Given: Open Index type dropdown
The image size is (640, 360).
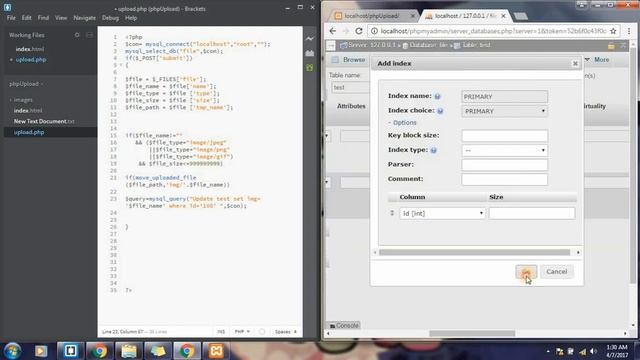Looking at the screenshot, I should (x=504, y=150).
